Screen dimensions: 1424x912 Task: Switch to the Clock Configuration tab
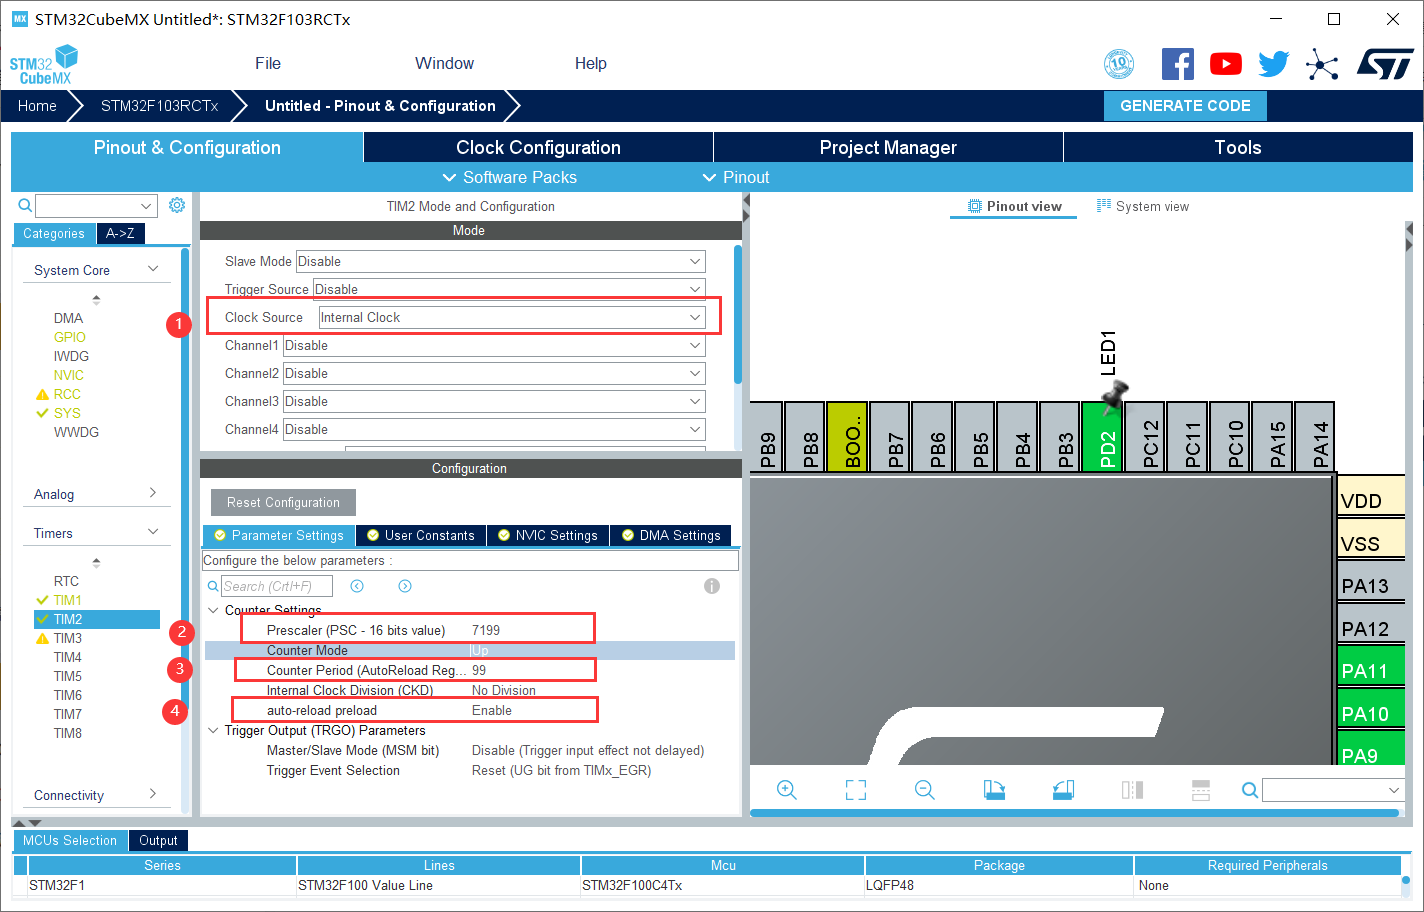538,147
